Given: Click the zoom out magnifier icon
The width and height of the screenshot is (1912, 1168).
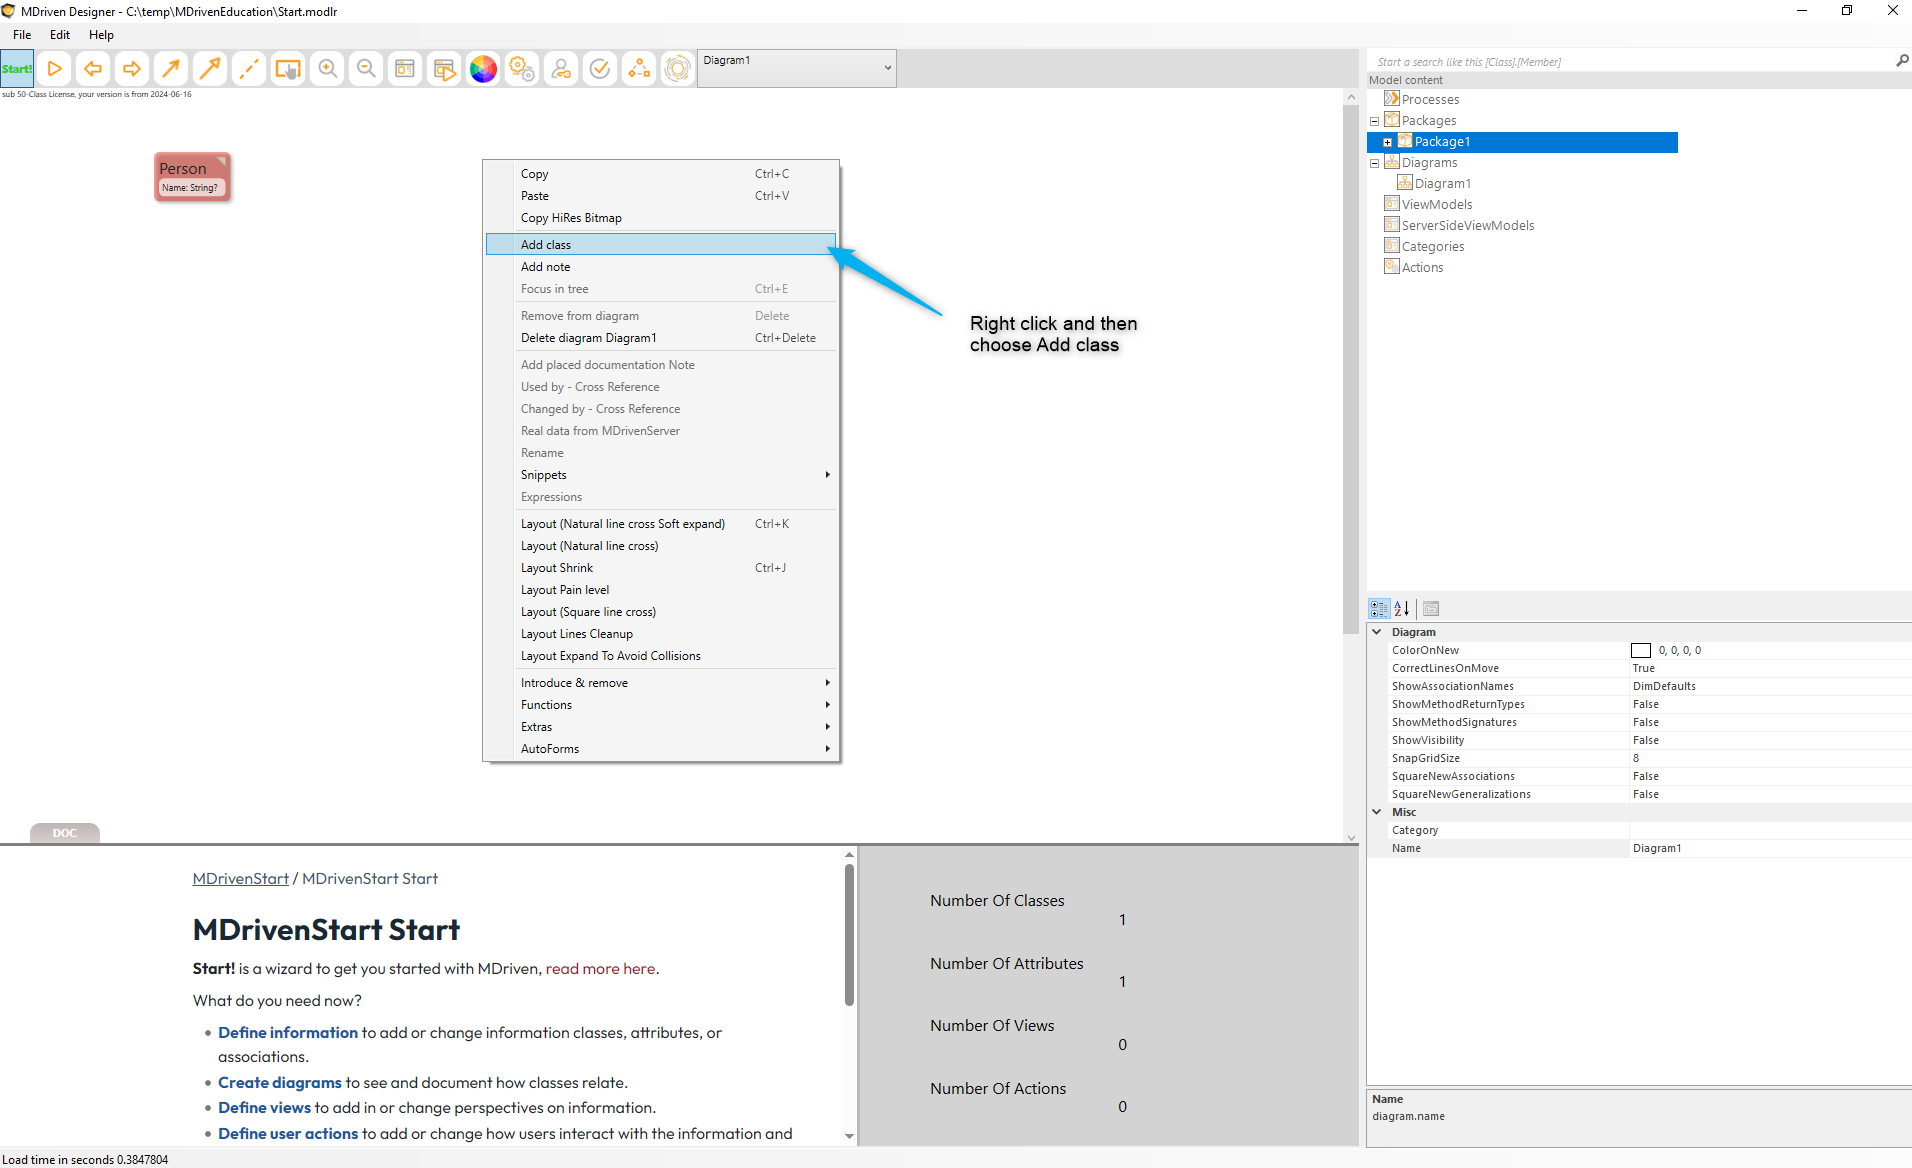Looking at the screenshot, I should coord(366,69).
